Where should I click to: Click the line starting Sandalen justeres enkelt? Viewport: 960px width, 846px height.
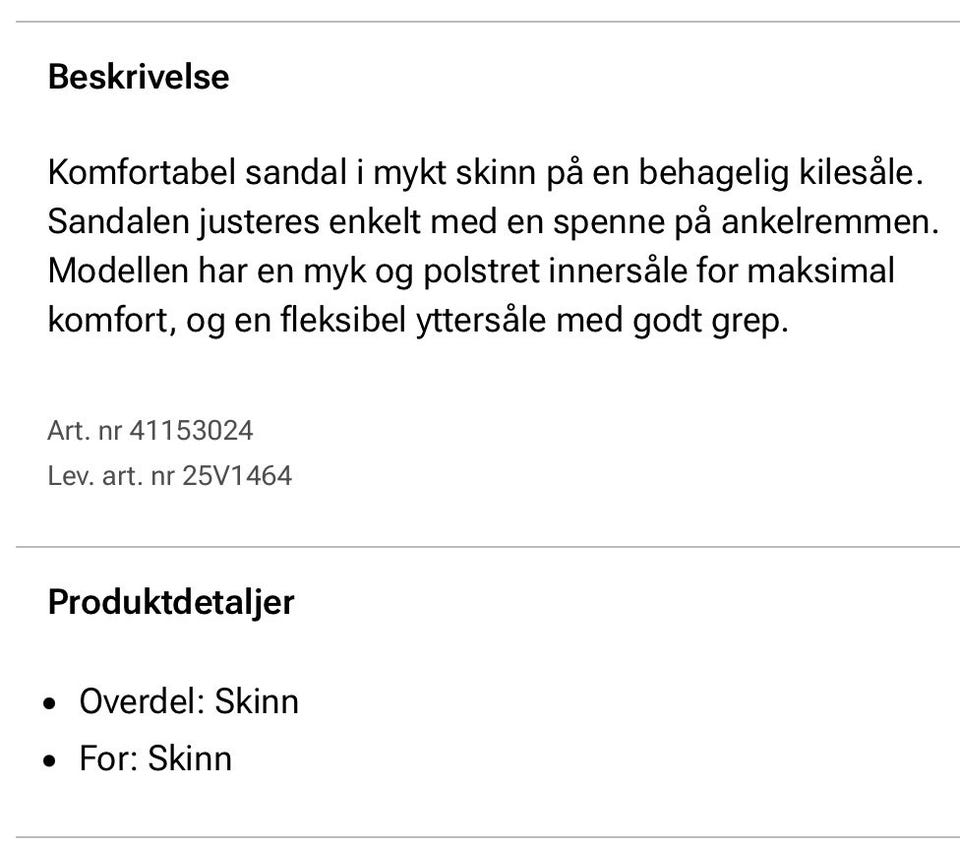493,222
